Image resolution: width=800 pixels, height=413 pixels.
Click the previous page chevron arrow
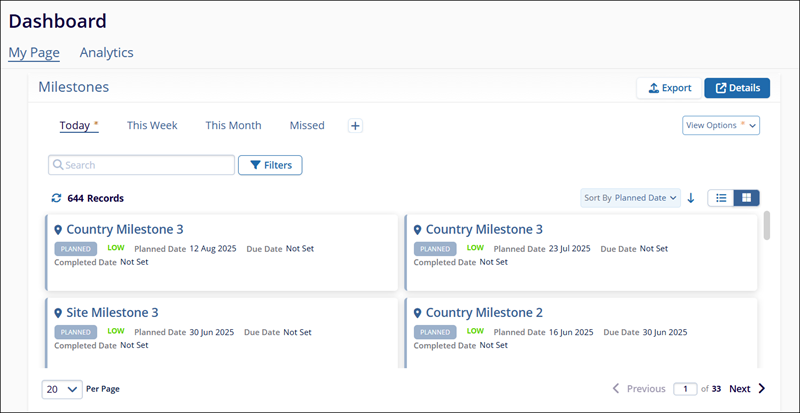(616, 388)
